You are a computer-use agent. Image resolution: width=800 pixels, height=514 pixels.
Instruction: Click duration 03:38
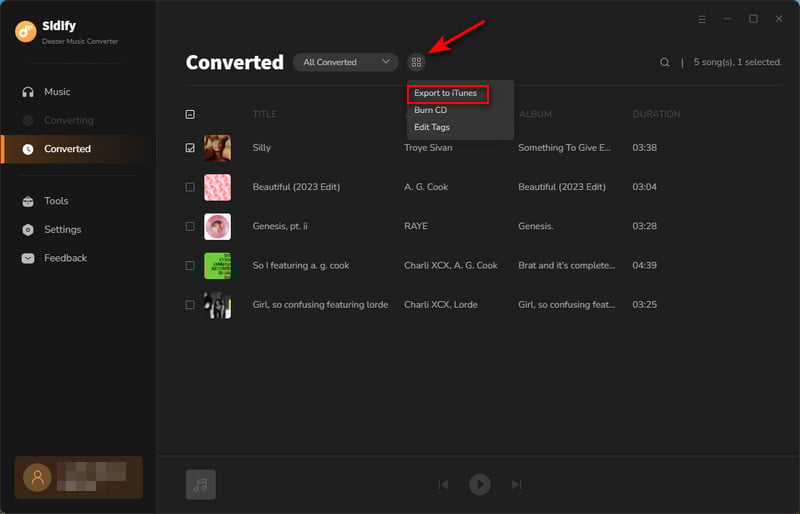[x=644, y=148]
